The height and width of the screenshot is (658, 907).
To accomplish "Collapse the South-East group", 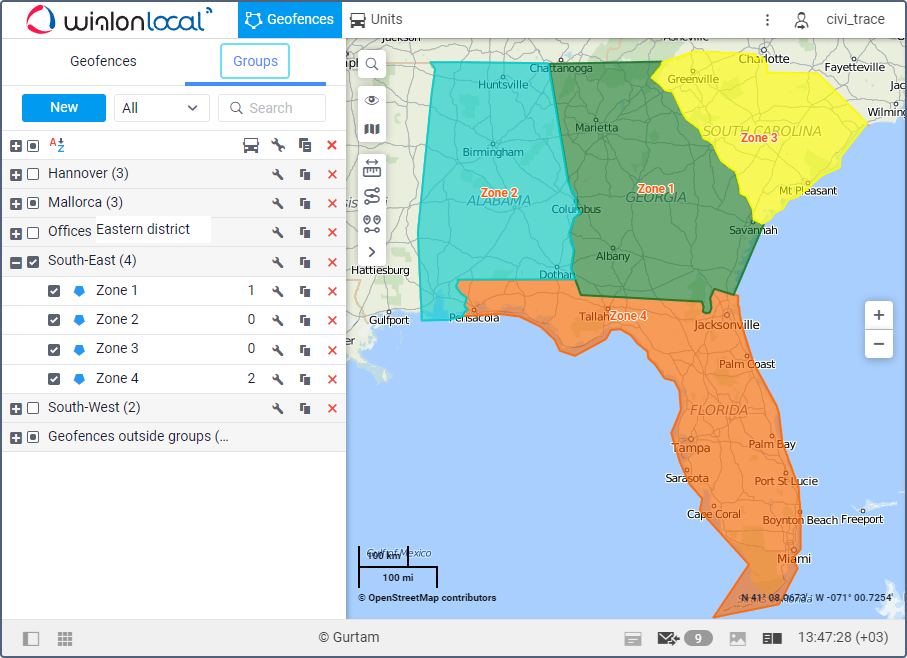I will 16,262.
